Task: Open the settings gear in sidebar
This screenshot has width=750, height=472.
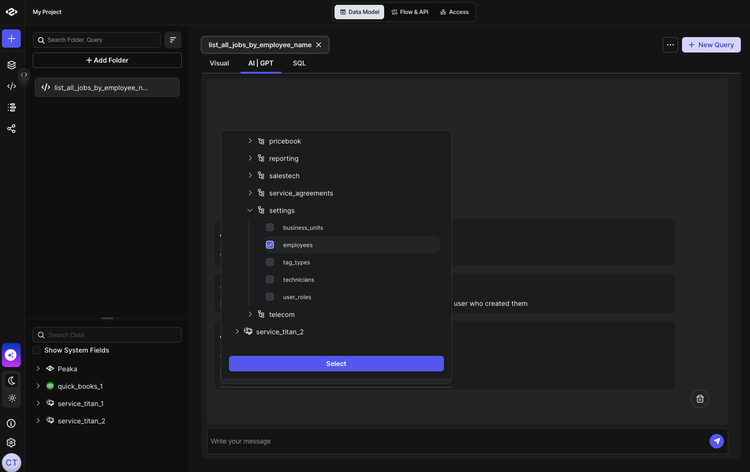Action: (x=11, y=442)
